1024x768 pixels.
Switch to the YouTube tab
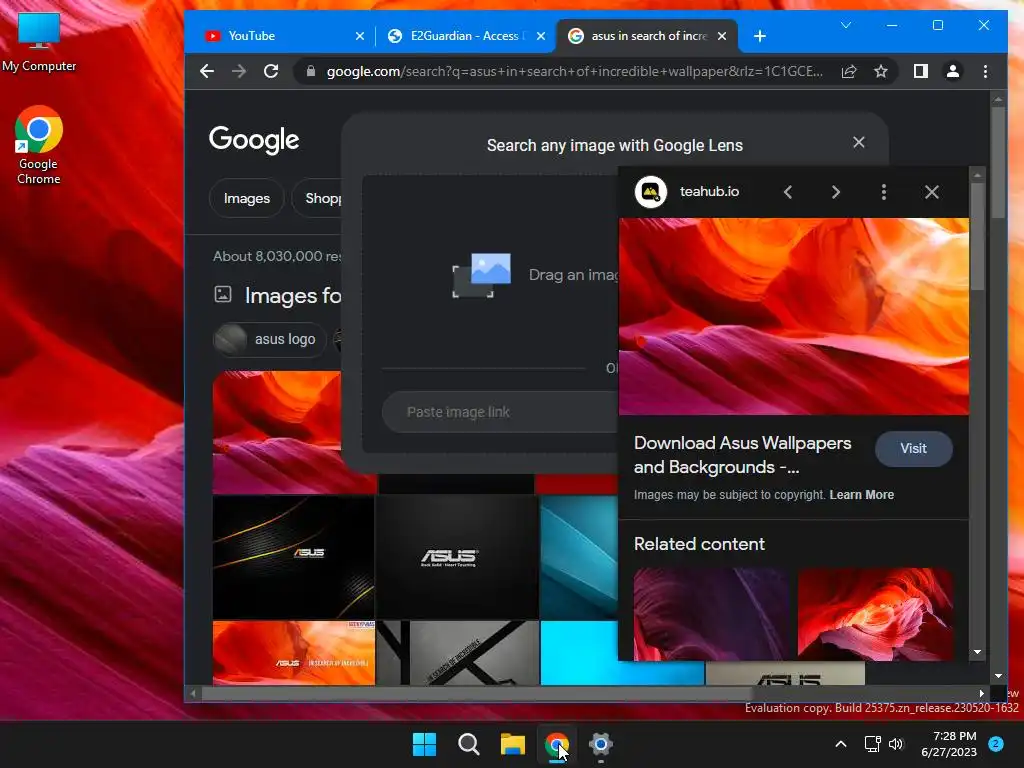click(x=281, y=36)
